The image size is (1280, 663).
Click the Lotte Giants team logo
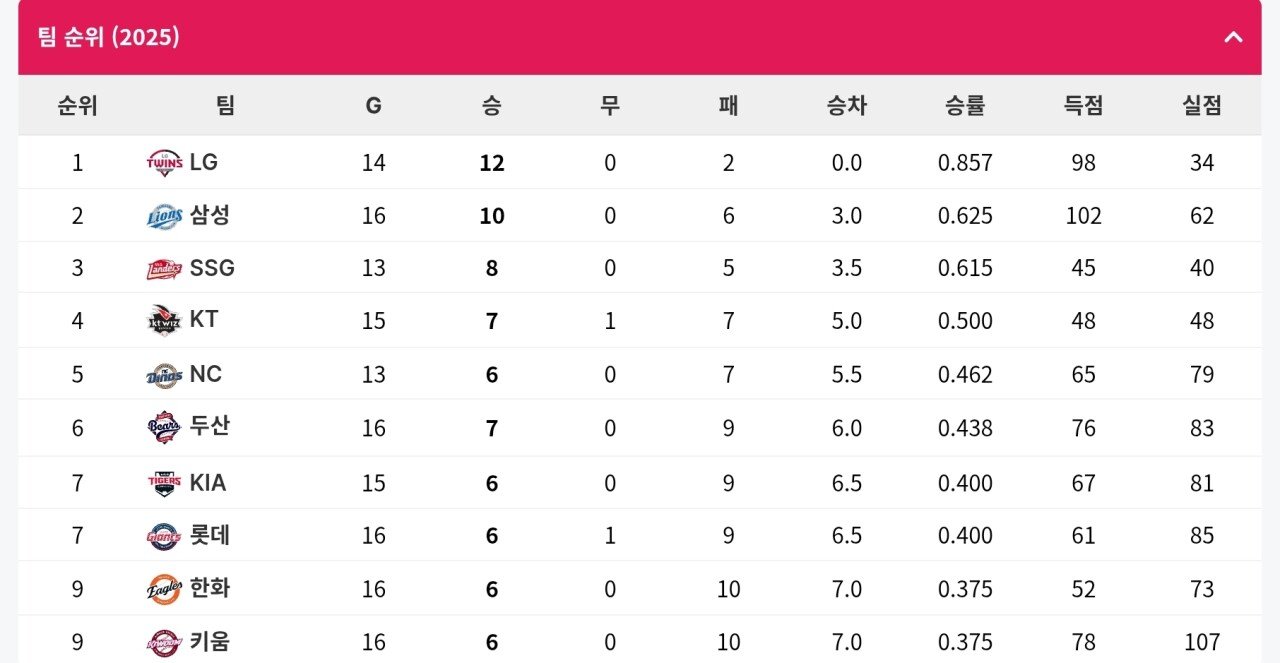(x=164, y=536)
